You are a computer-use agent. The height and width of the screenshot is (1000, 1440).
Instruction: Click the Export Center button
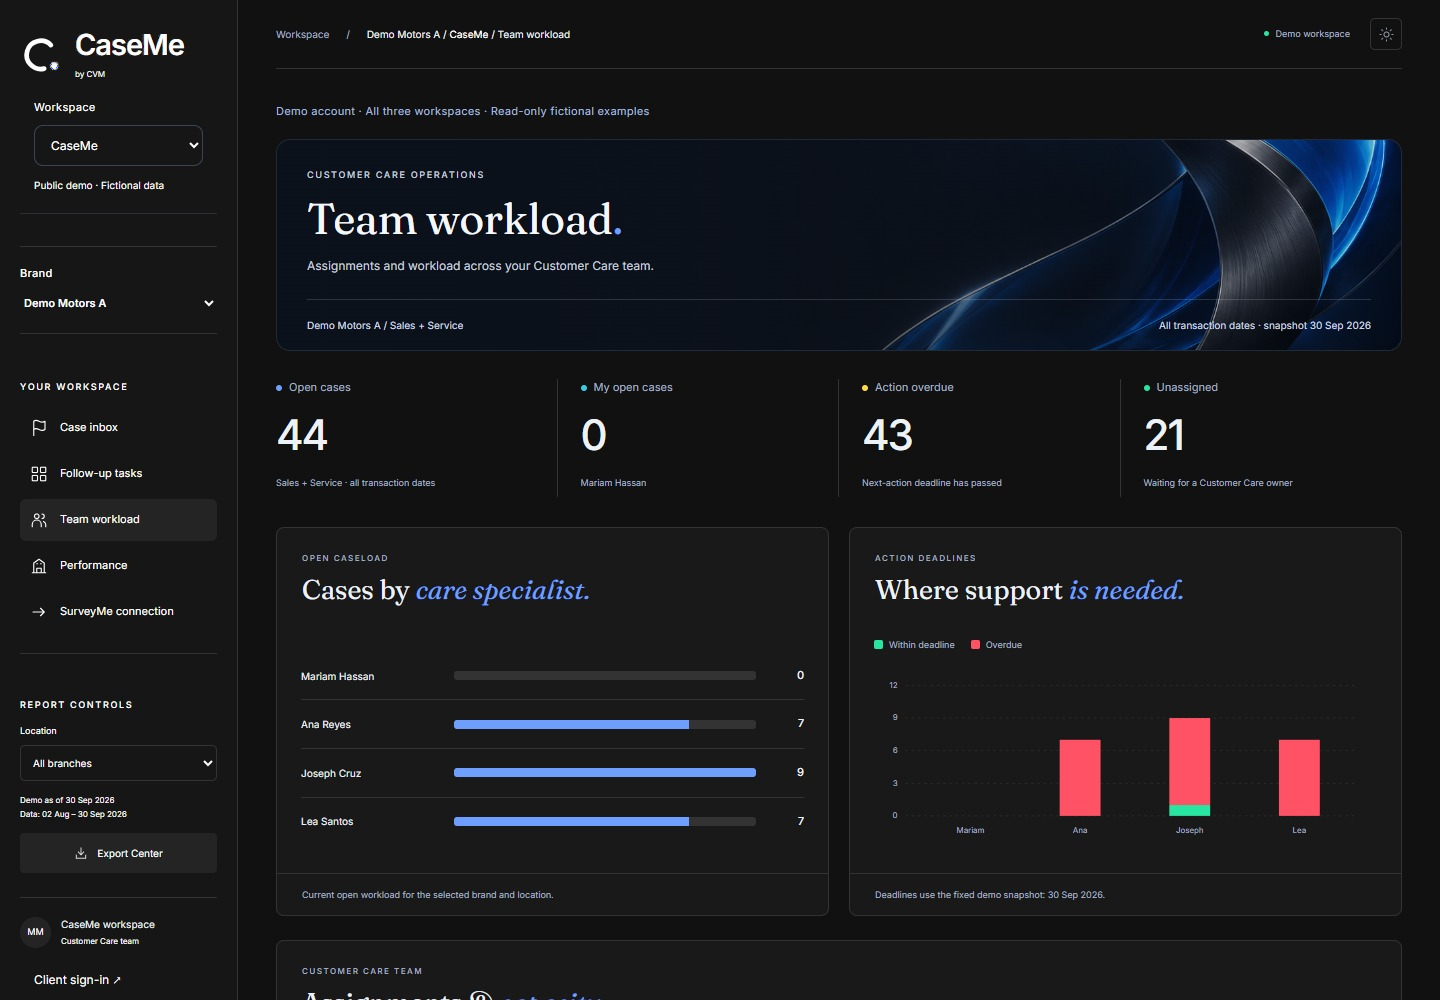[118, 853]
